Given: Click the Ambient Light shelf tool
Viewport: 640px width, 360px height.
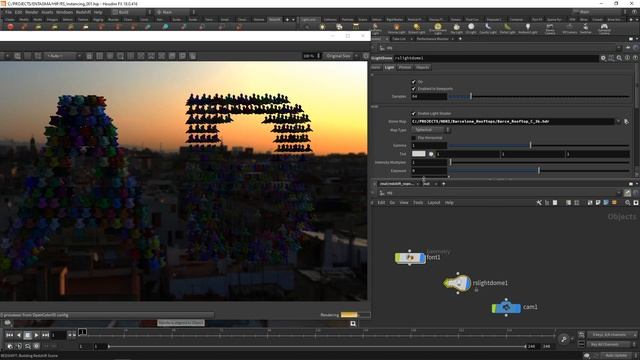Looking at the screenshot, I should pyautogui.click(x=528, y=28).
